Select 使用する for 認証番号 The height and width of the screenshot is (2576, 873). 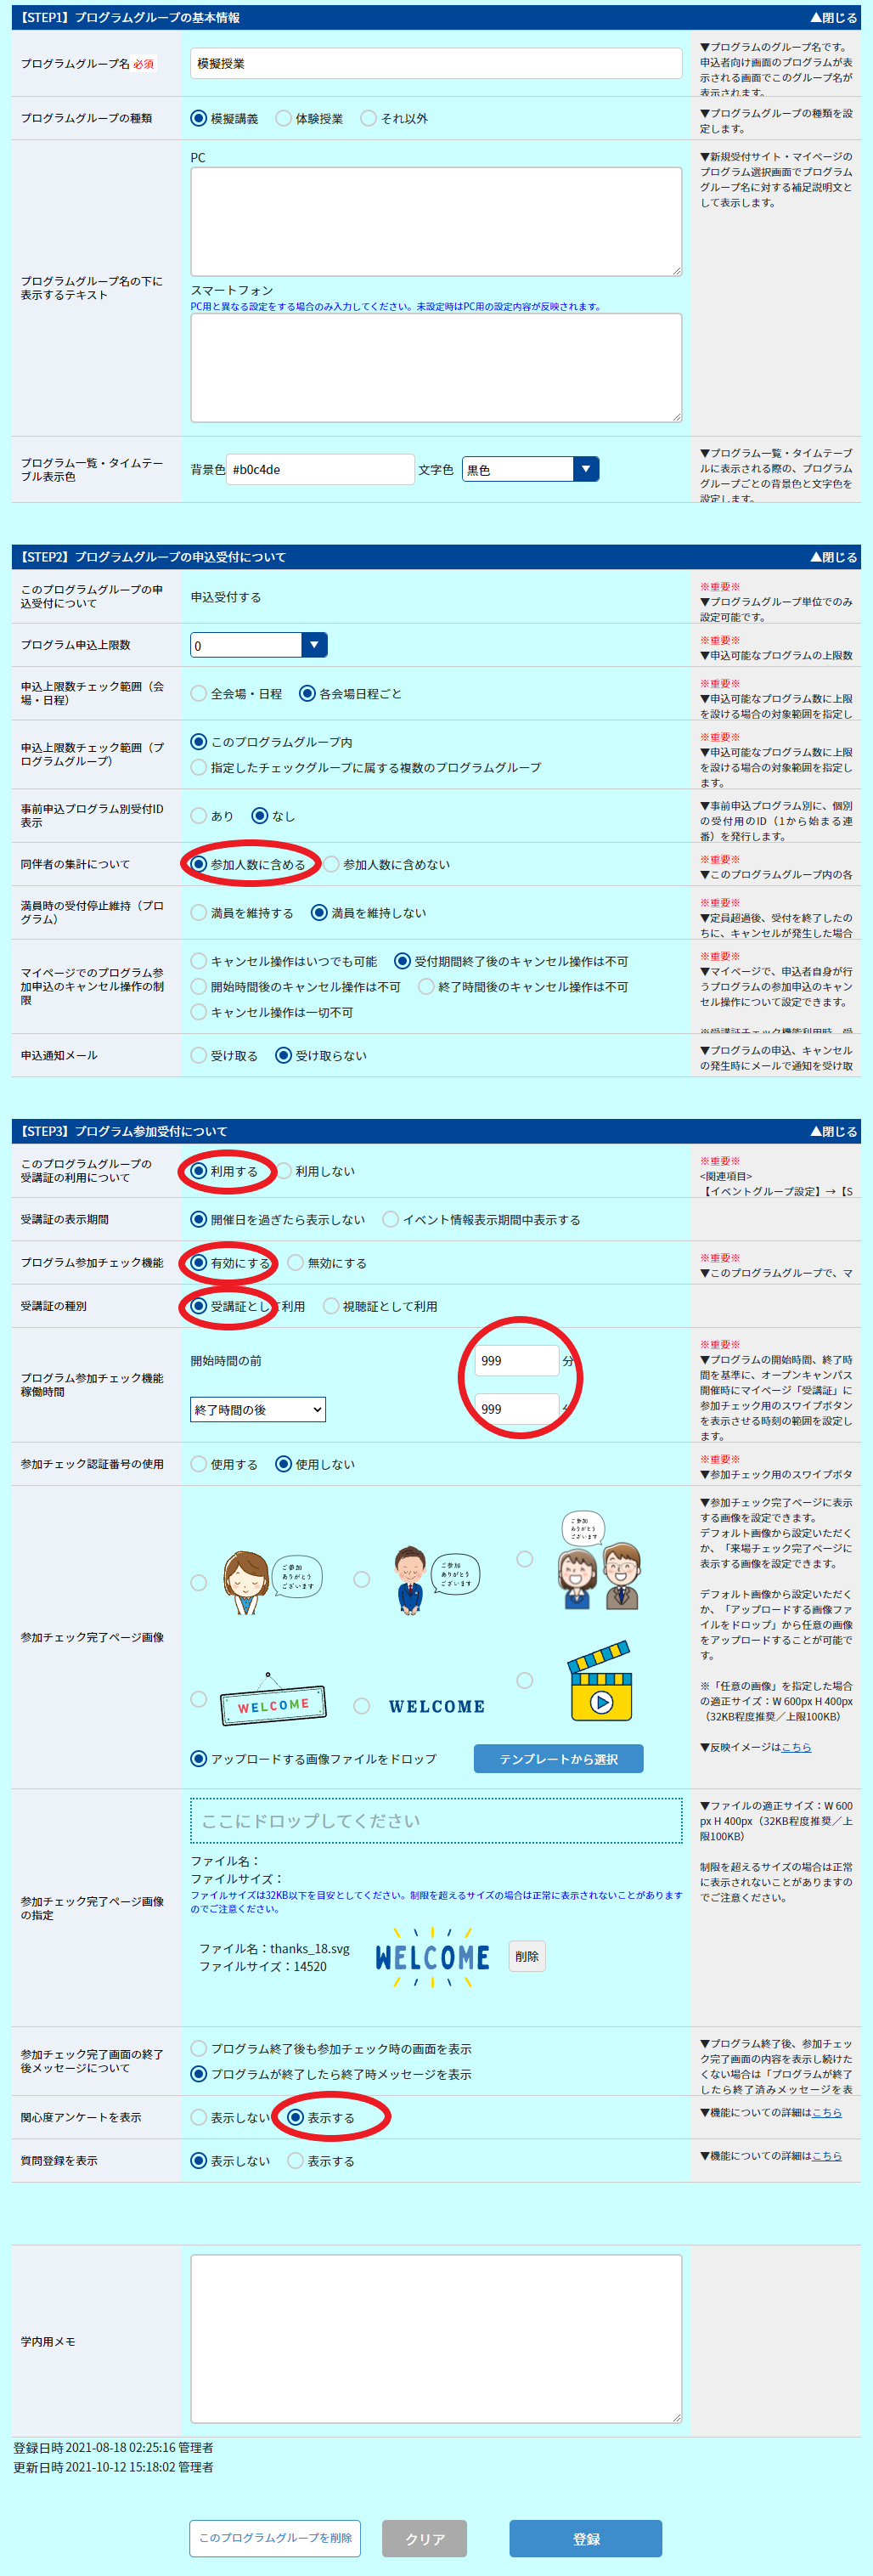click(x=199, y=1464)
